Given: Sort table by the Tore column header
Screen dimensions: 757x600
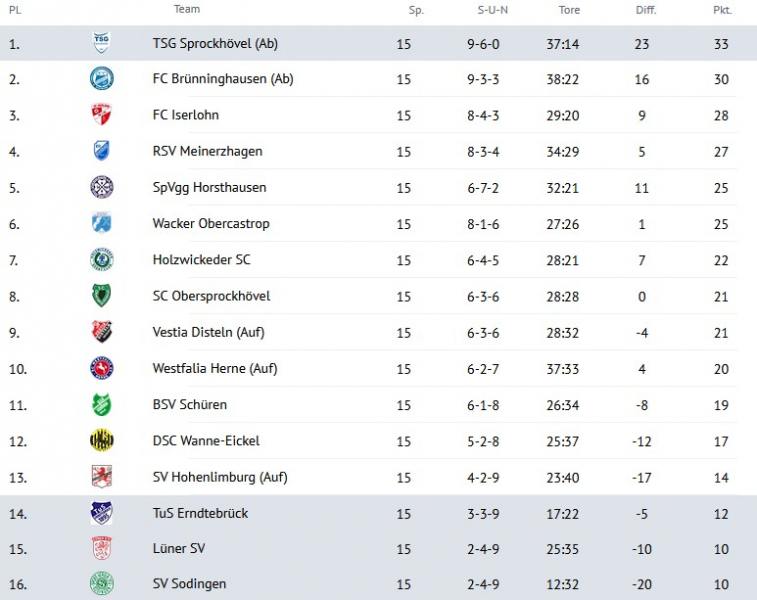Looking at the screenshot, I should [x=569, y=10].
